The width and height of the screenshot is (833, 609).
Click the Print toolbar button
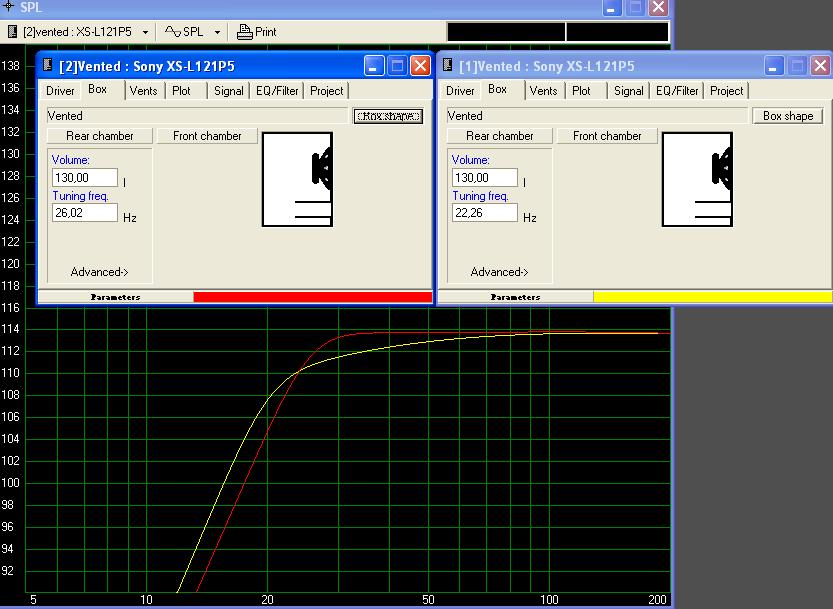pos(257,32)
